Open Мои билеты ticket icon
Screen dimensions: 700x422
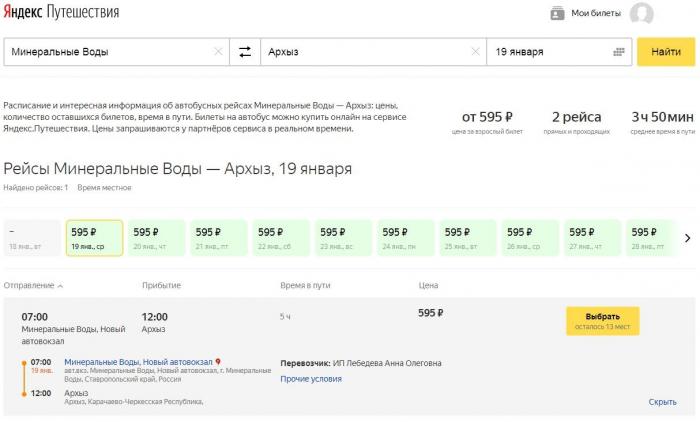pyautogui.click(x=557, y=13)
